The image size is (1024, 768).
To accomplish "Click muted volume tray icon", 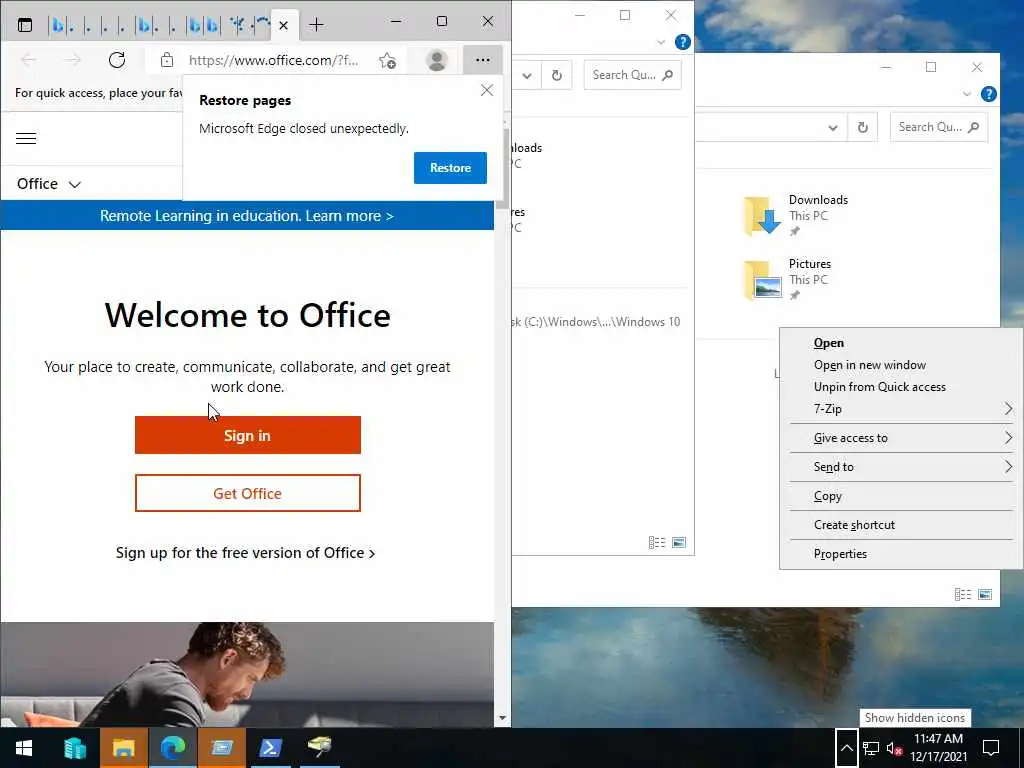I will [x=894, y=748].
